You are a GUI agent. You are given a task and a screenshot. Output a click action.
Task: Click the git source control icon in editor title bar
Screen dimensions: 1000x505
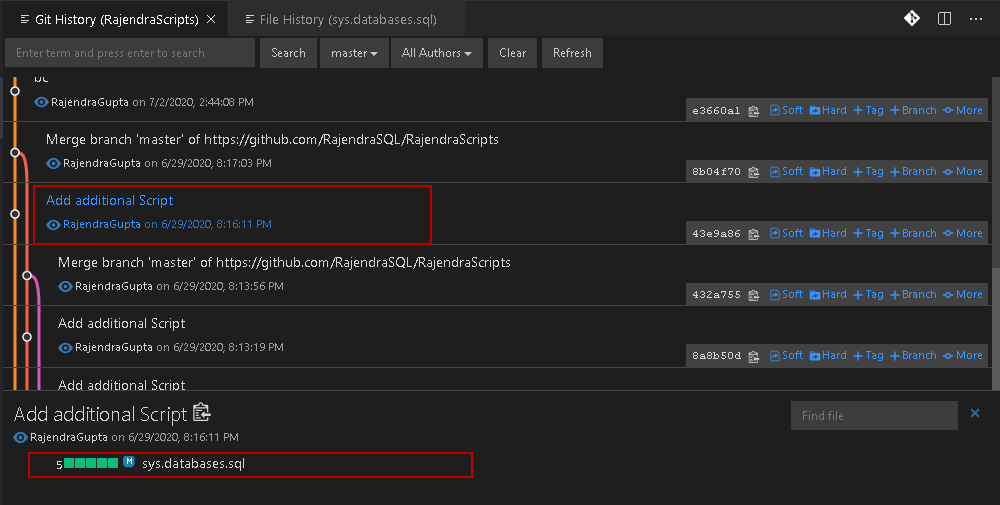coord(912,19)
